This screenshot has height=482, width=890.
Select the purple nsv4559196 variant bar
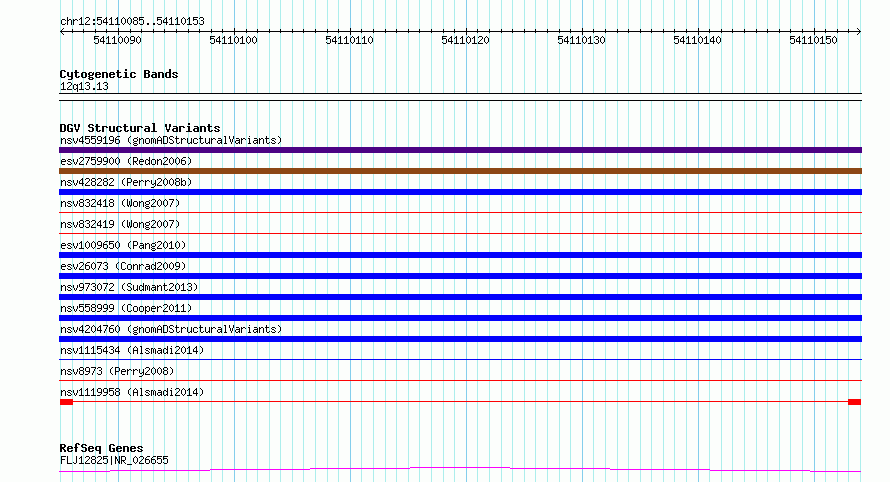tap(460, 150)
